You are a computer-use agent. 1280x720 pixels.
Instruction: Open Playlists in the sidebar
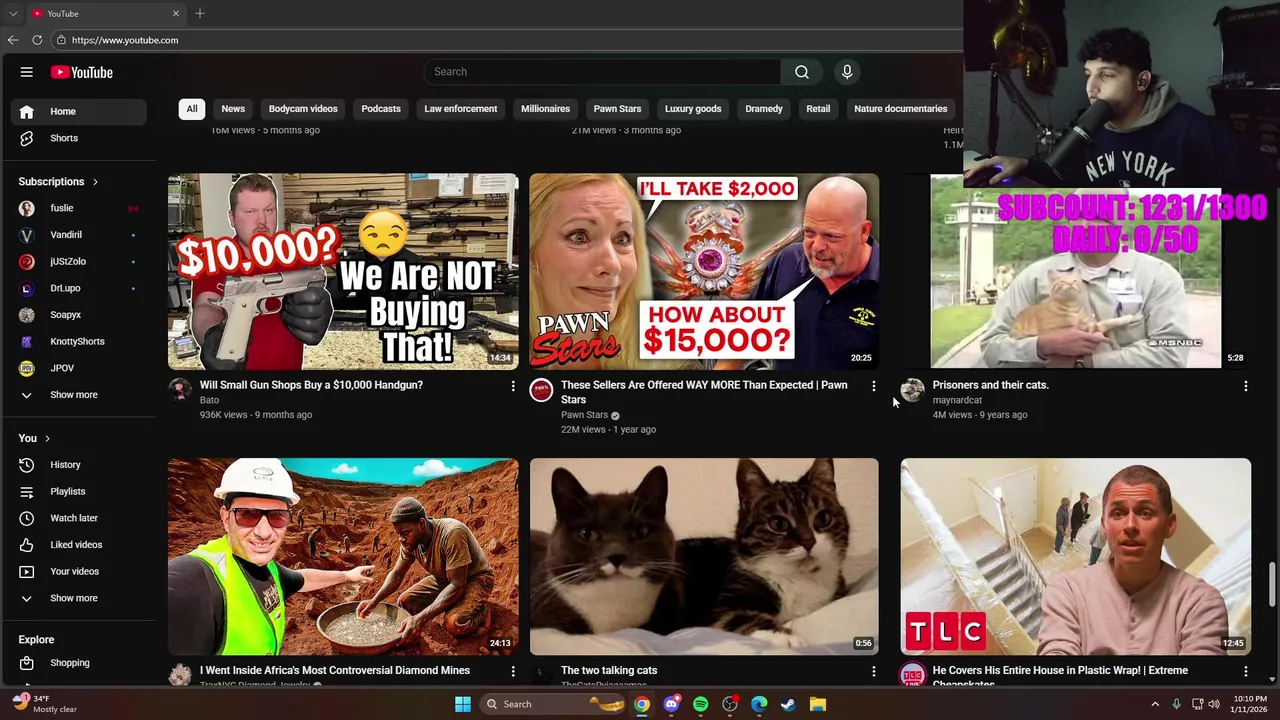pos(79,491)
